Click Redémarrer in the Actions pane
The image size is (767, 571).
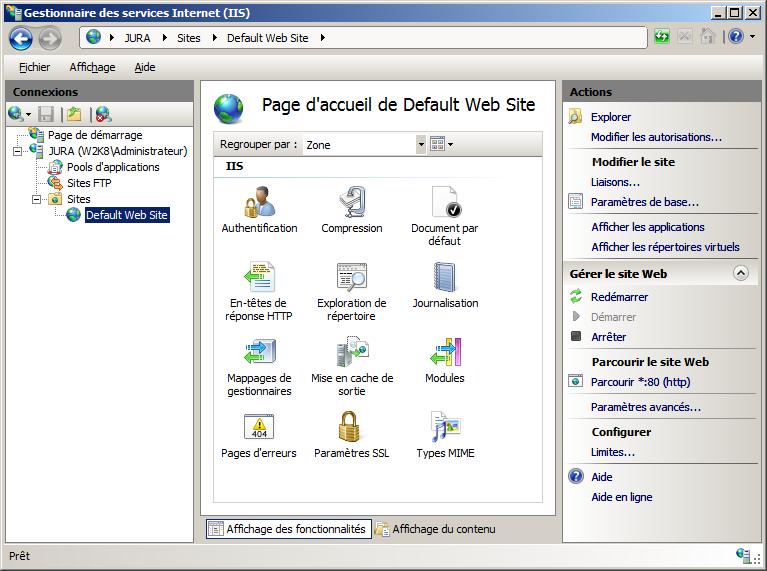(619, 297)
